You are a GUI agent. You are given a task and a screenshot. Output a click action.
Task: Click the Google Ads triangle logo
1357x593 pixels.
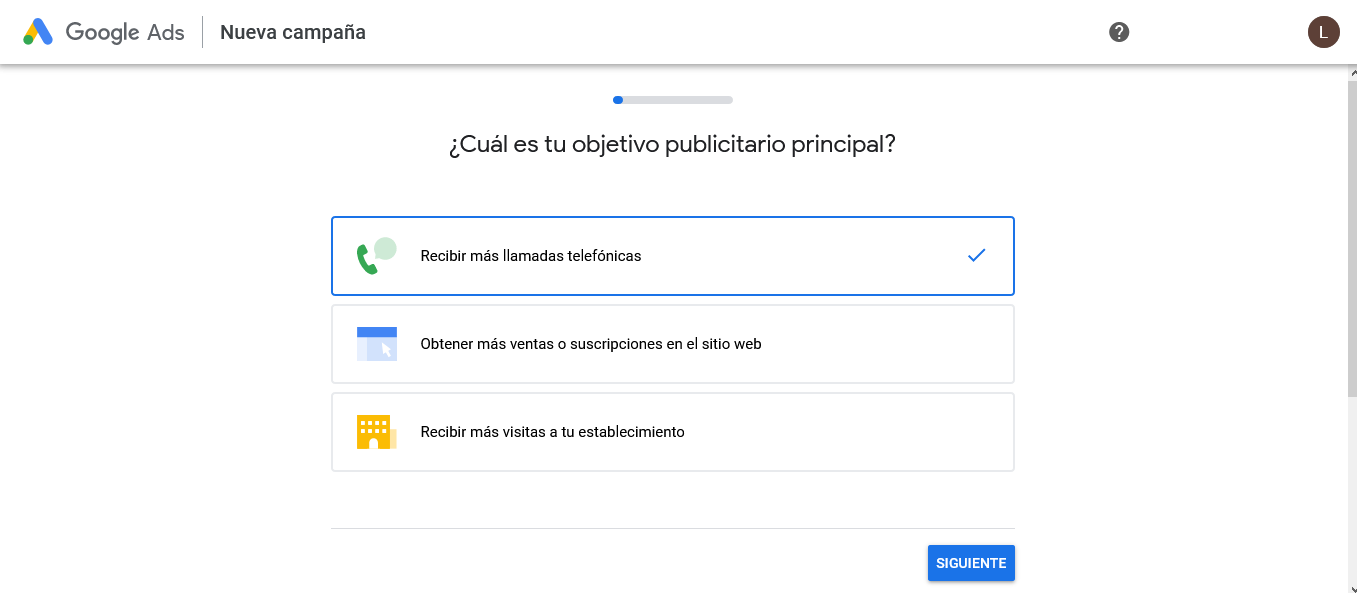(38, 31)
